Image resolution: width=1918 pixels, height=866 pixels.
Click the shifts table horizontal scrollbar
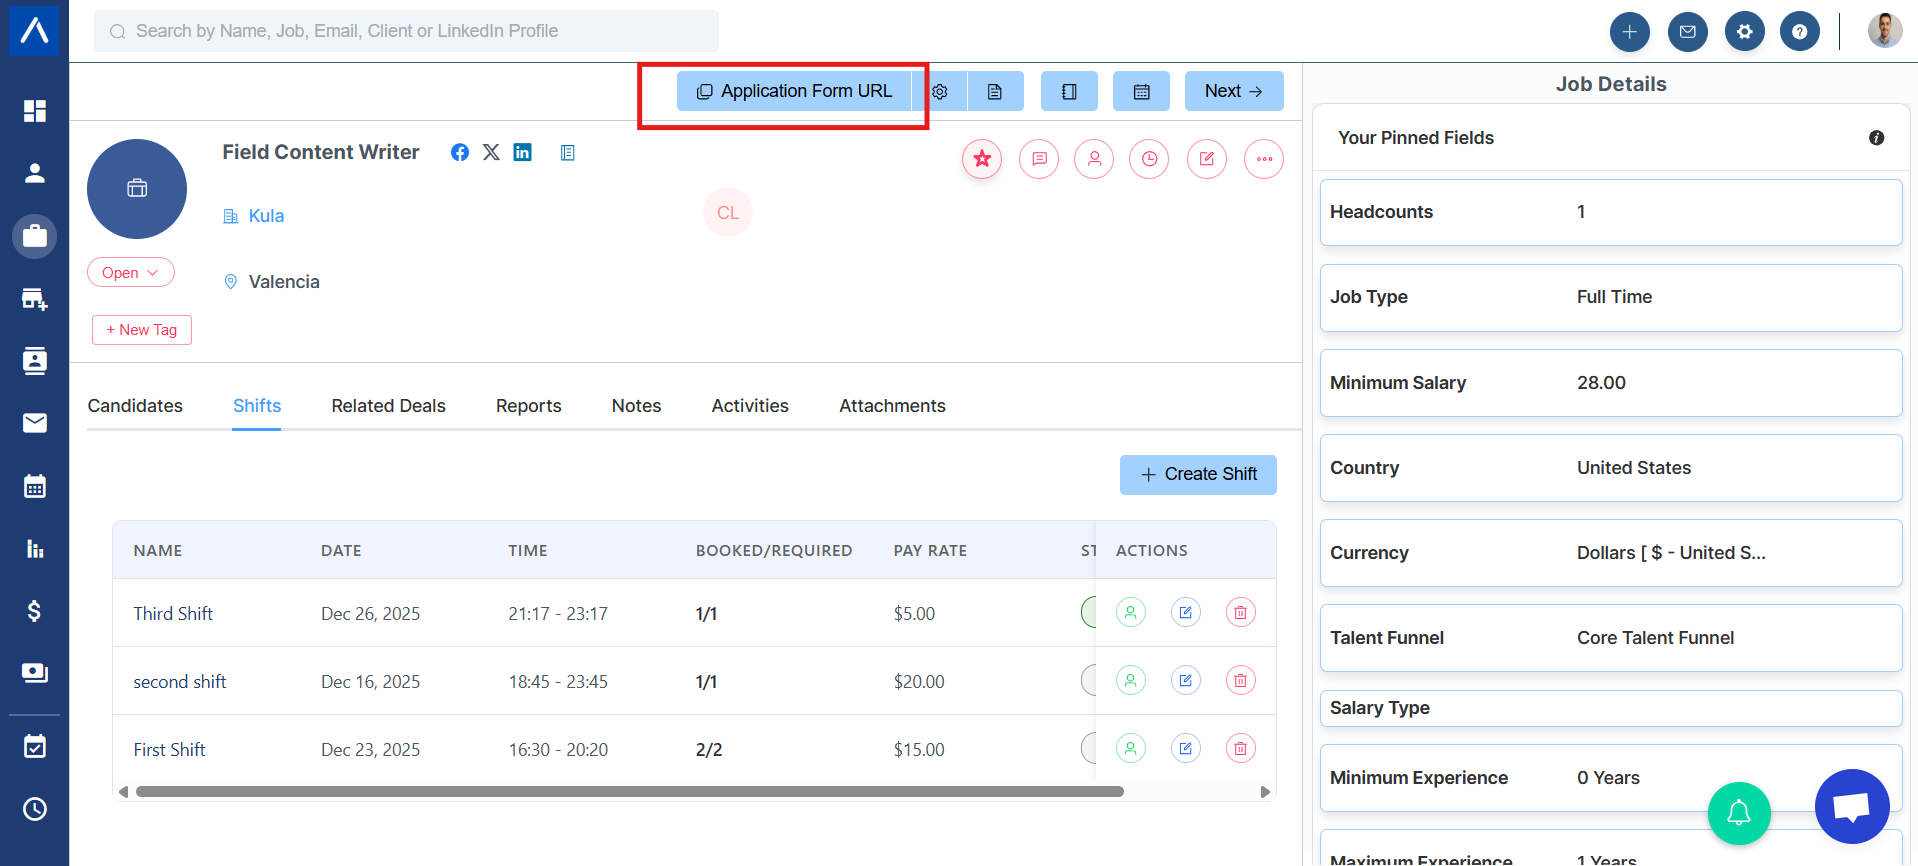630,792
